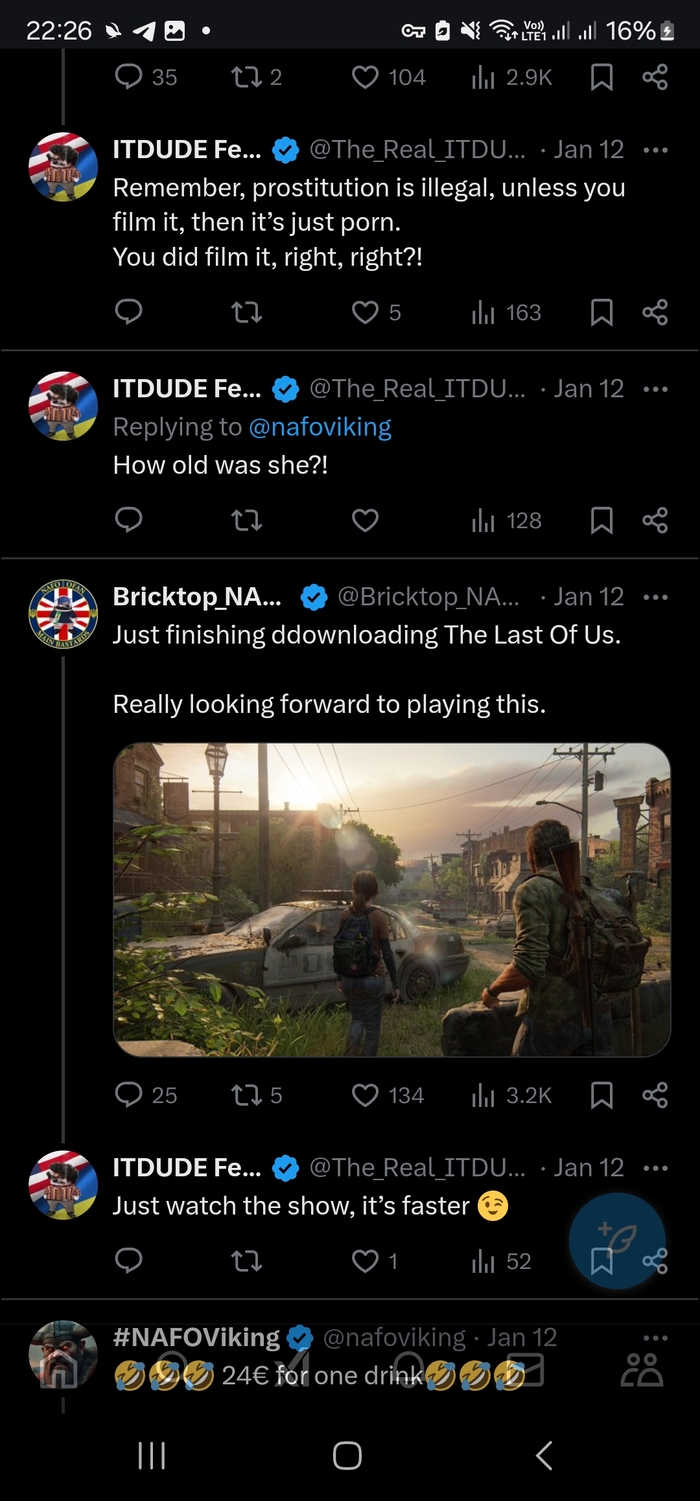Open the more options menu on Bricktop_NA's tweet
700x1501 pixels.
pos(656,596)
